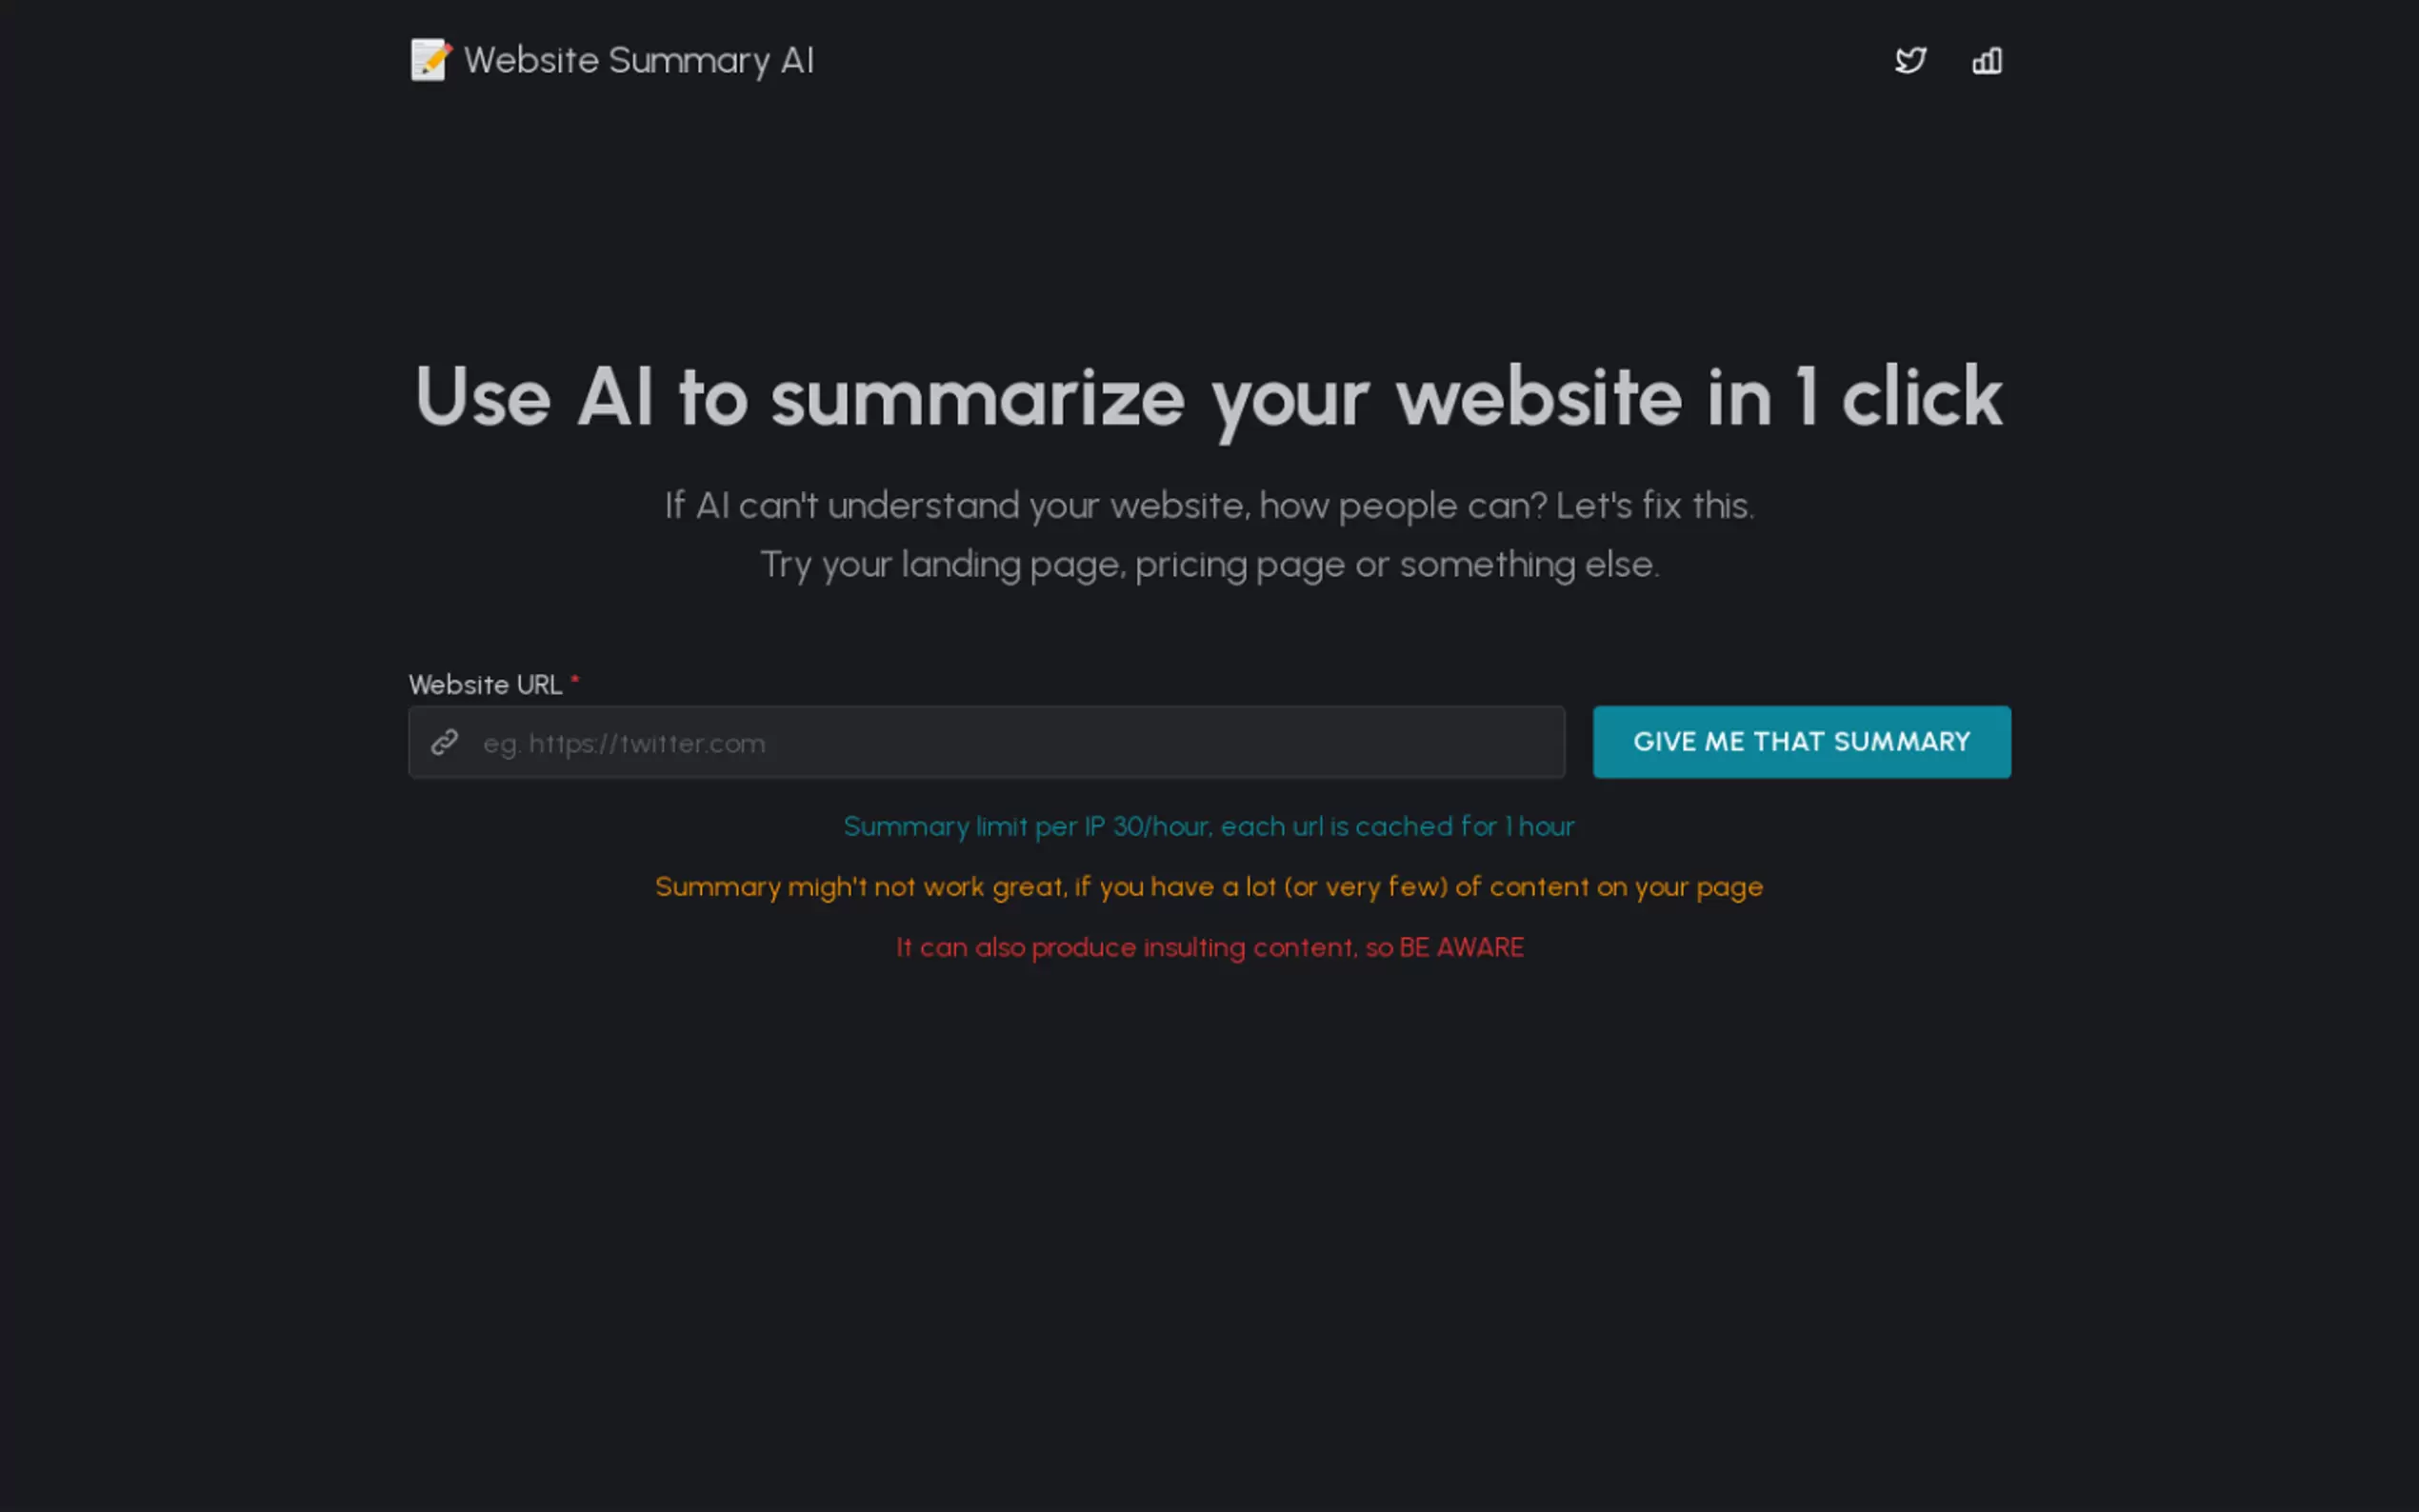Click the GIVE ME THAT SUMMARY button

point(1801,742)
